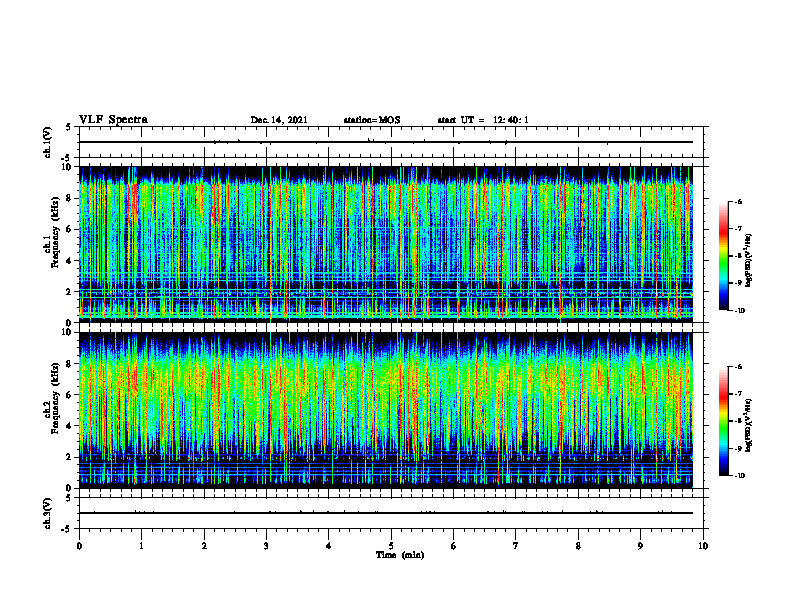Click the "-7" tick on ch.2 colorbar
The width and height of the screenshot is (792, 612).
click(x=738, y=394)
